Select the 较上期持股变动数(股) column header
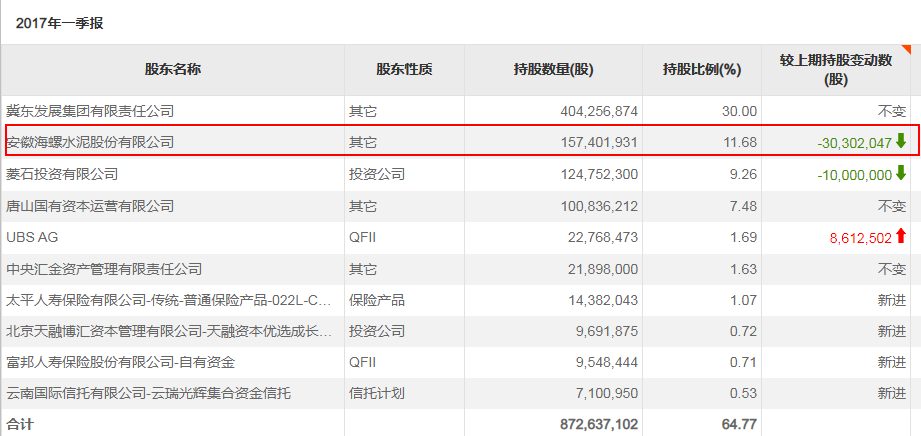This screenshot has height=436, width=921. (x=836, y=70)
